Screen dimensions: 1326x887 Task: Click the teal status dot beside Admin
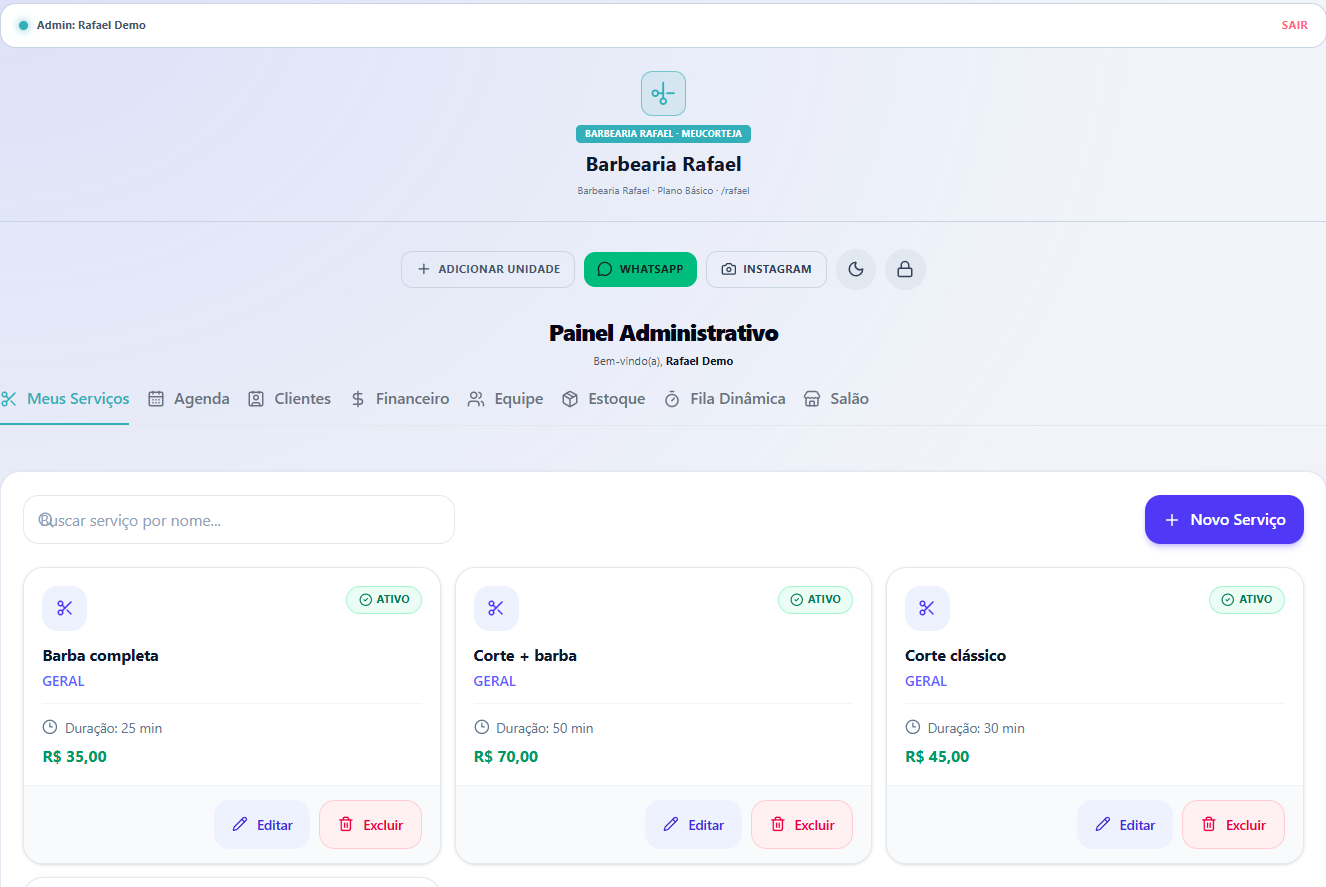[x=23, y=25]
